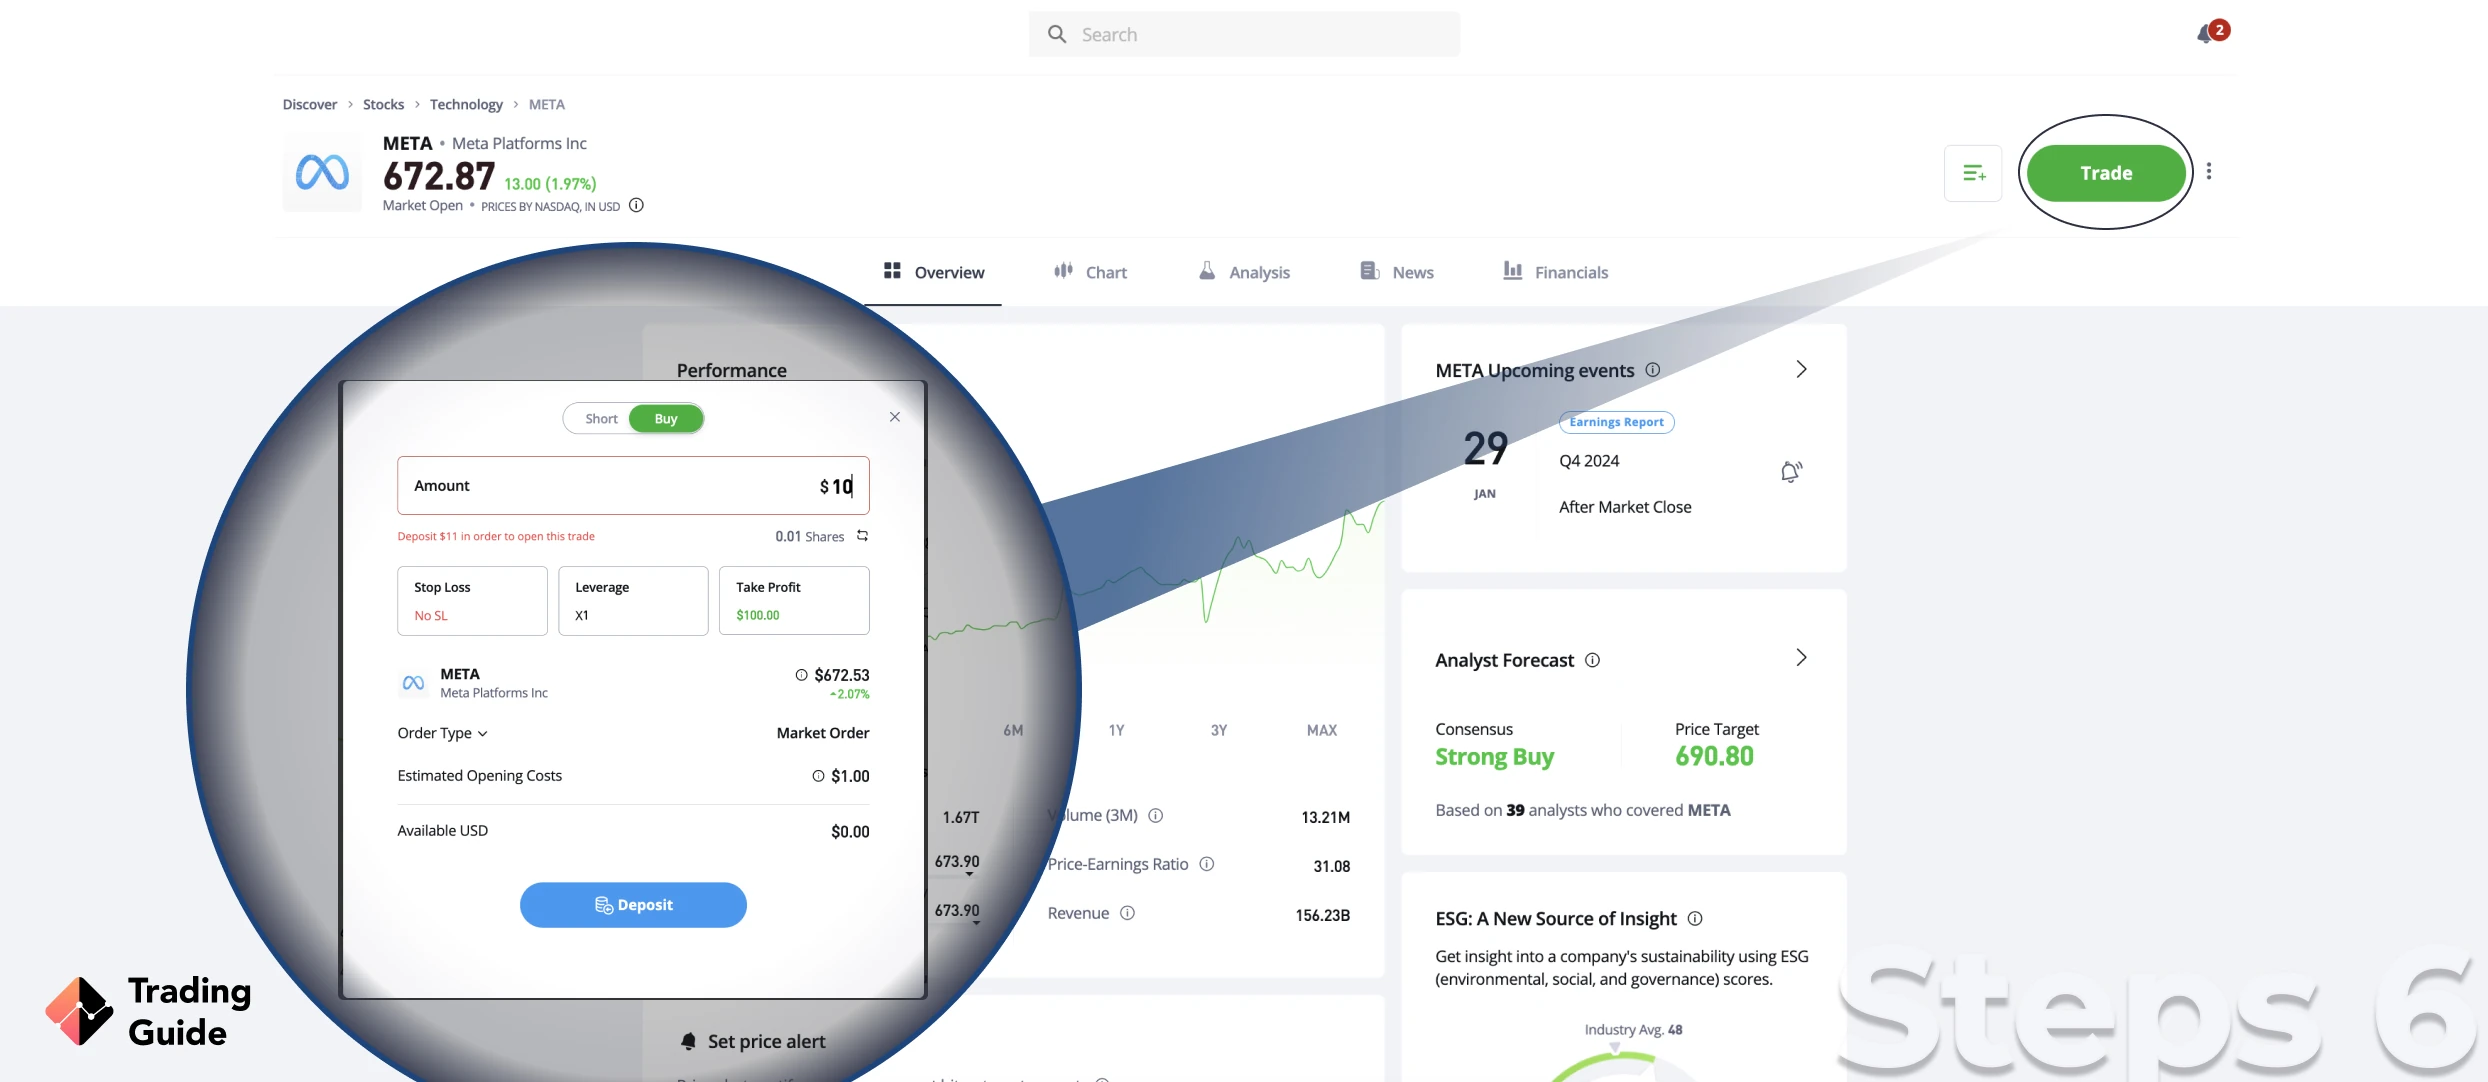Select 6M performance range
The image size is (2488, 1082).
pos(1013,731)
